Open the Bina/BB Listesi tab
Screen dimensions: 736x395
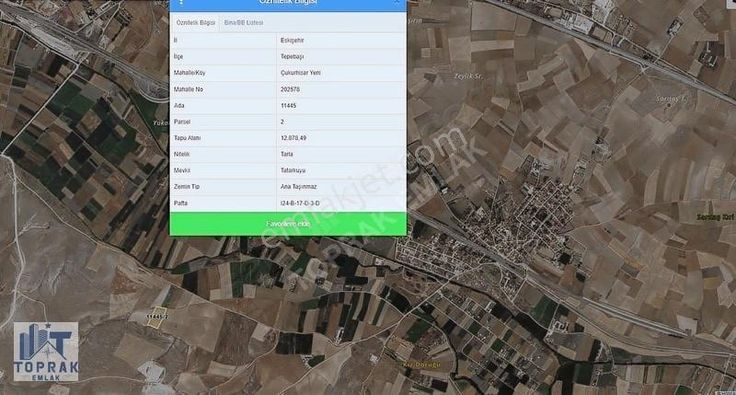[x=244, y=23]
